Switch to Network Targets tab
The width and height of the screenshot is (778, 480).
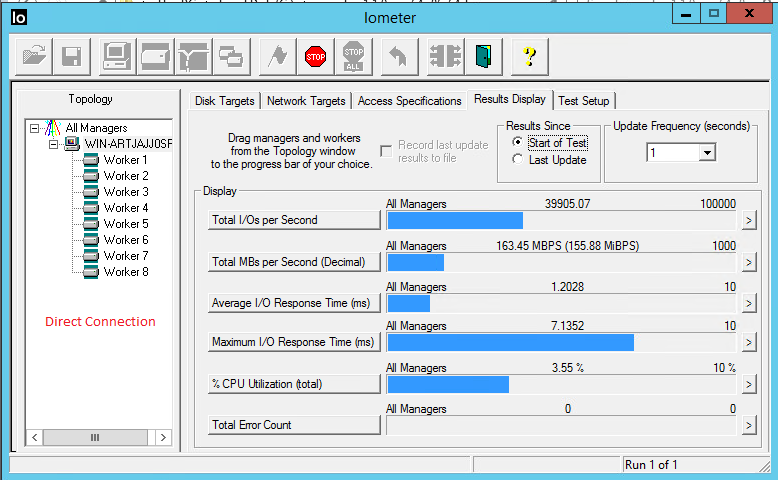[306, 101]
